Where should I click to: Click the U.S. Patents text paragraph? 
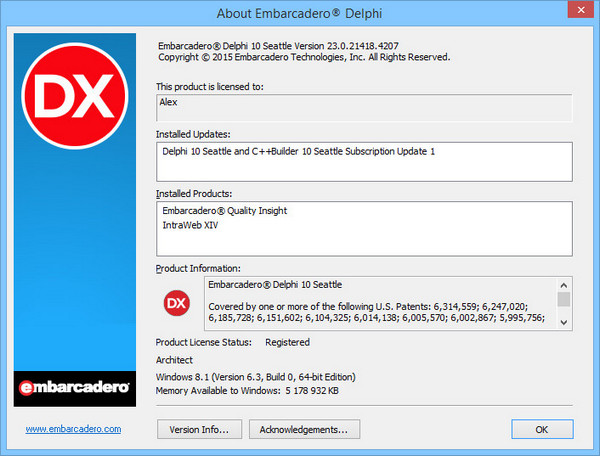click(x=380, y=310)
